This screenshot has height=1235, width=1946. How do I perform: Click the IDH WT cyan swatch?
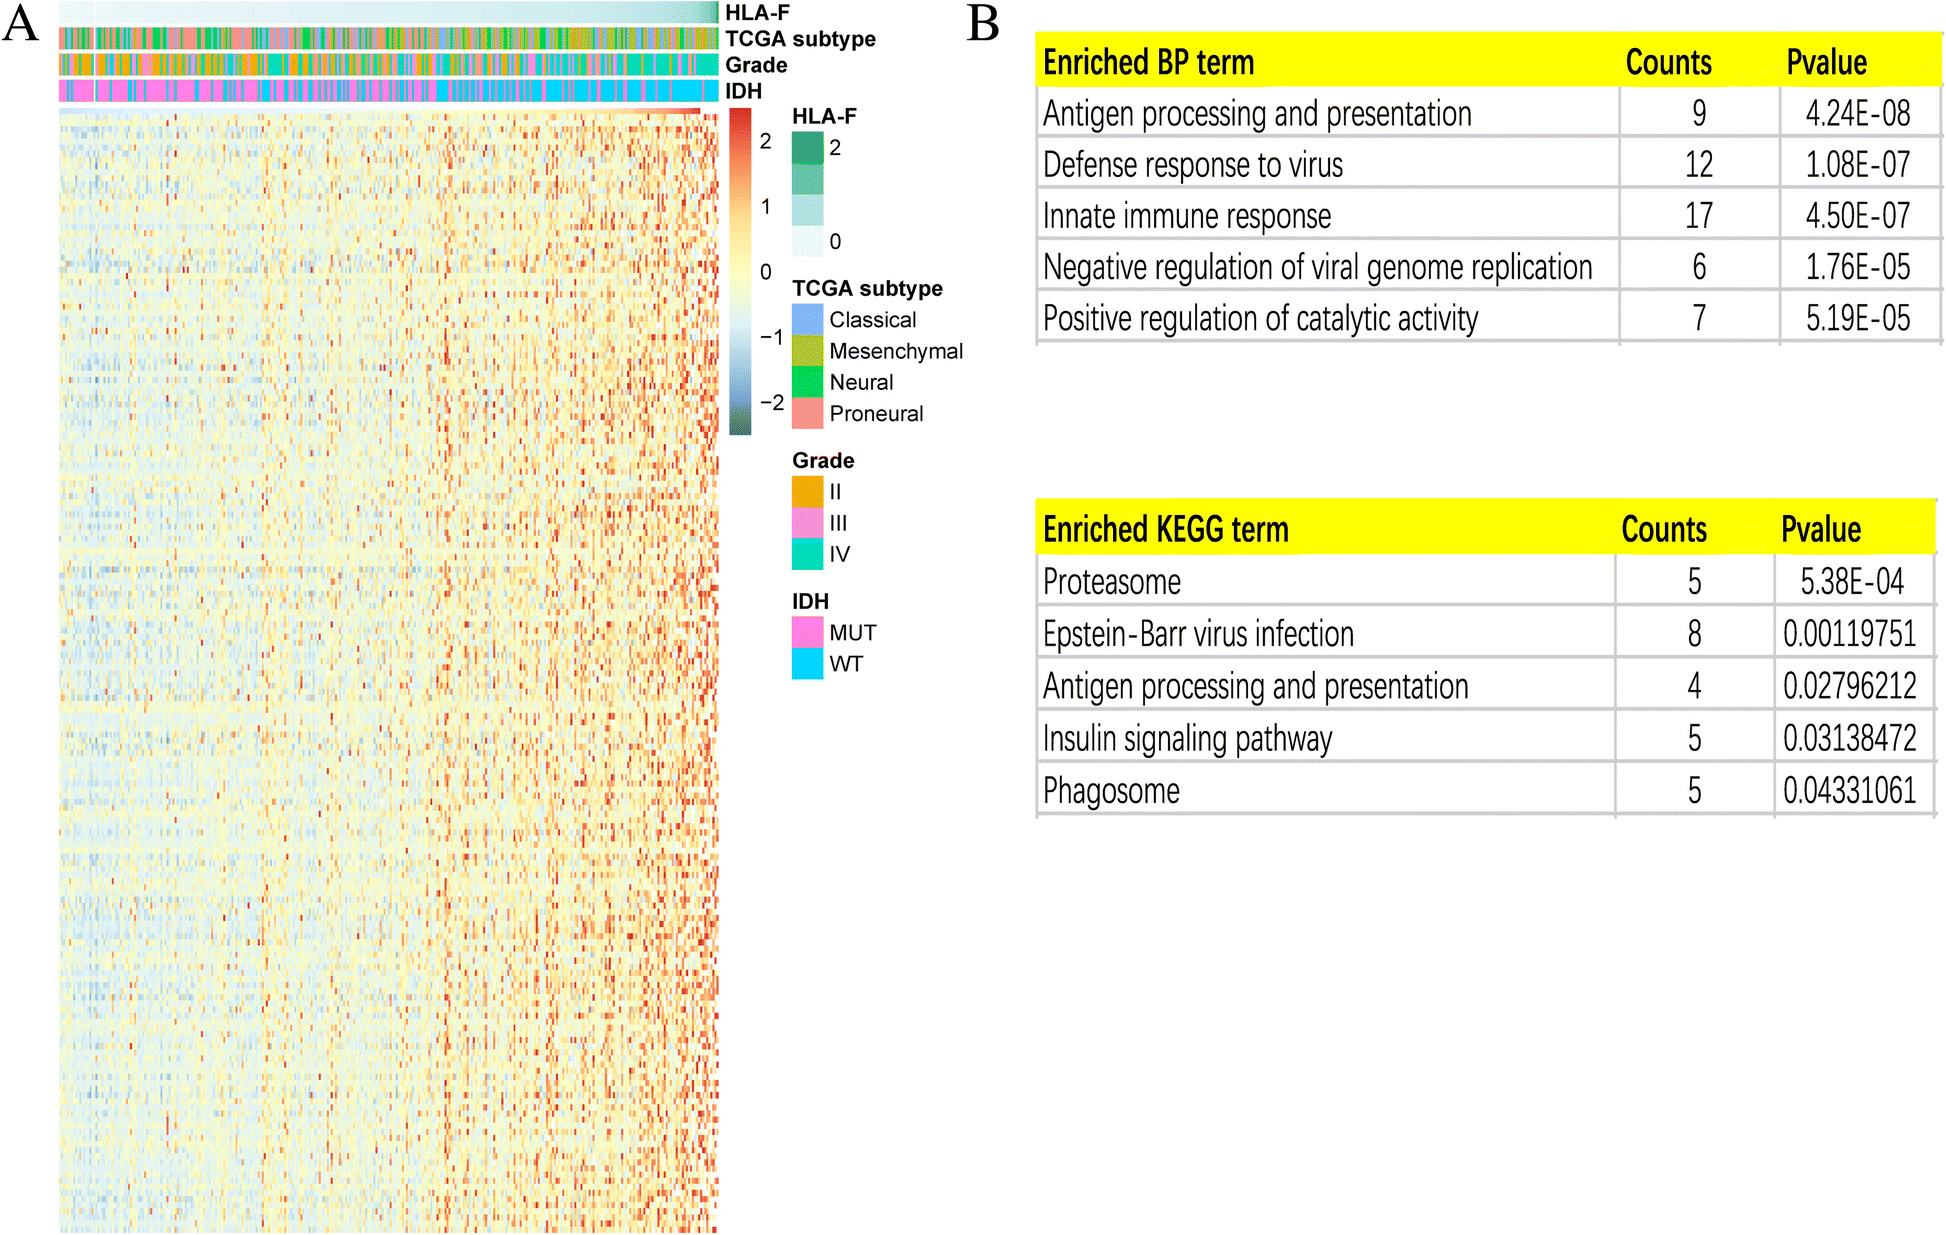(807, 664)
